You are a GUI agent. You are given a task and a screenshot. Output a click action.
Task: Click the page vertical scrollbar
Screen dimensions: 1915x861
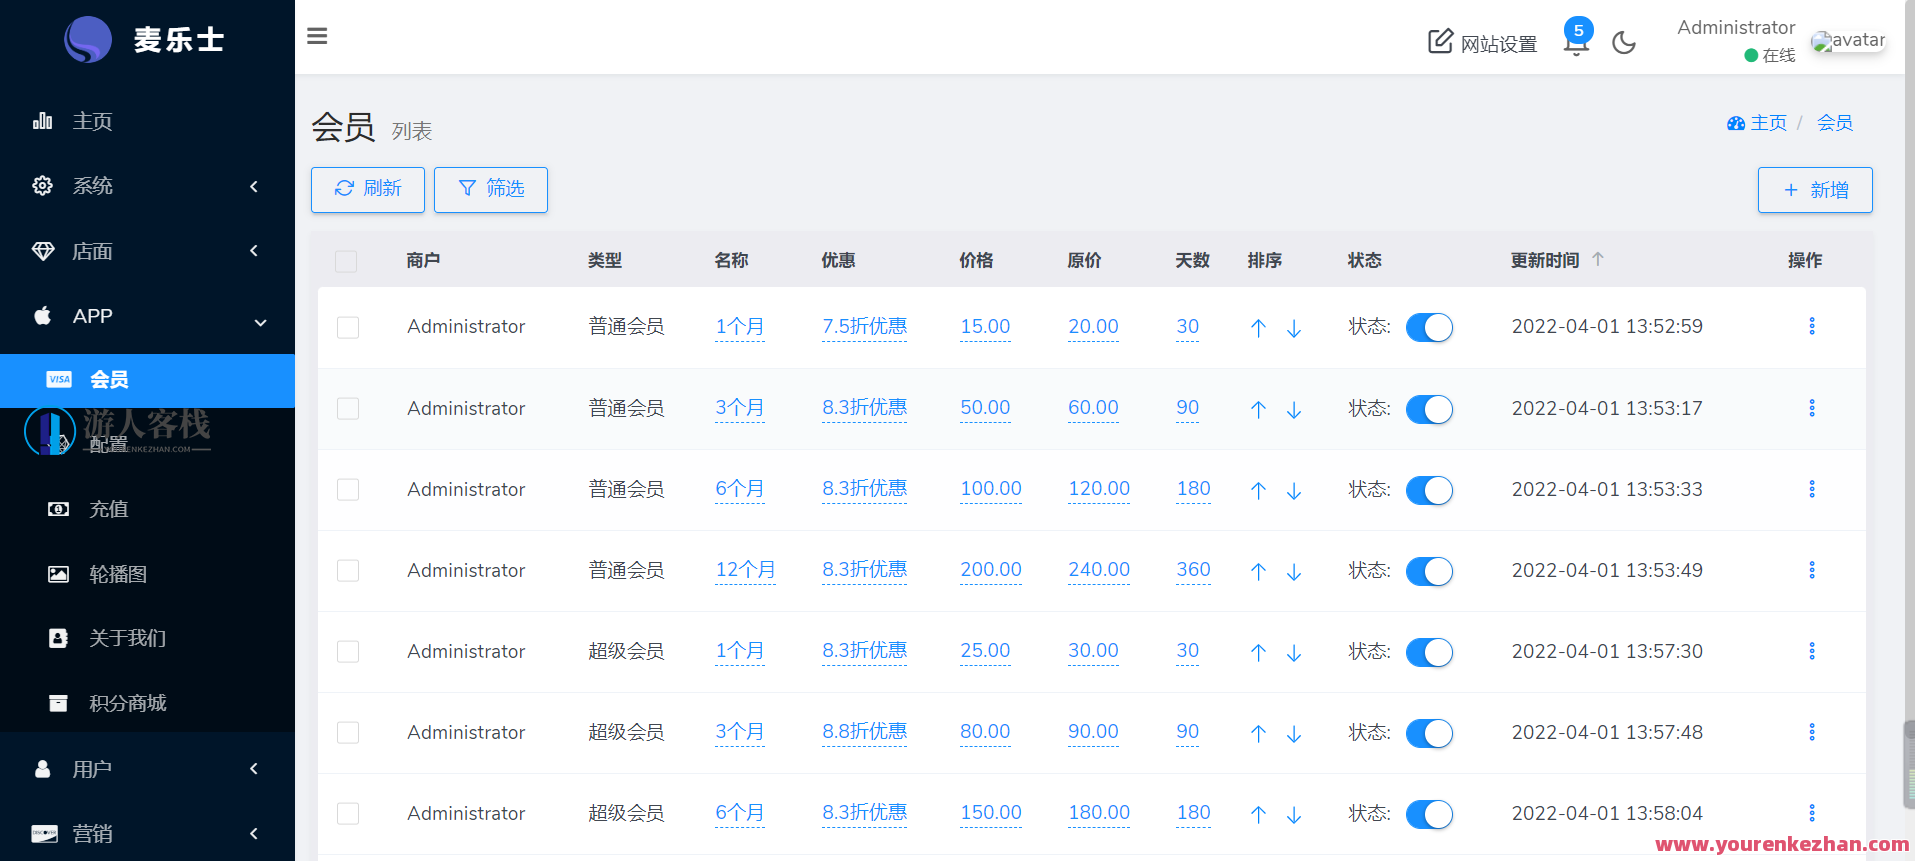[1909, 763]
